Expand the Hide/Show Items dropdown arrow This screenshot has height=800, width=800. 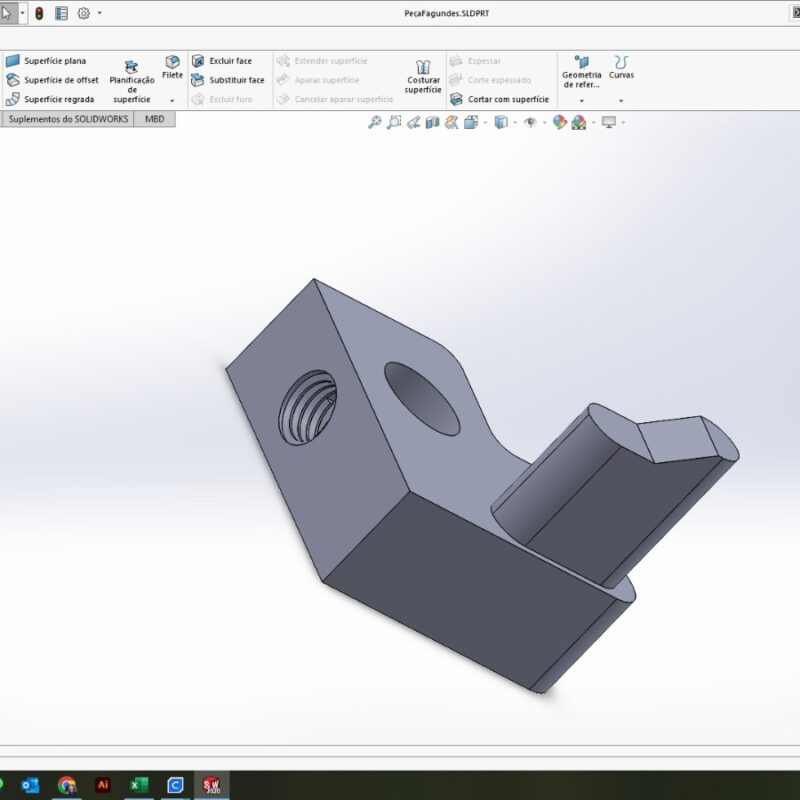click(544, 122)
